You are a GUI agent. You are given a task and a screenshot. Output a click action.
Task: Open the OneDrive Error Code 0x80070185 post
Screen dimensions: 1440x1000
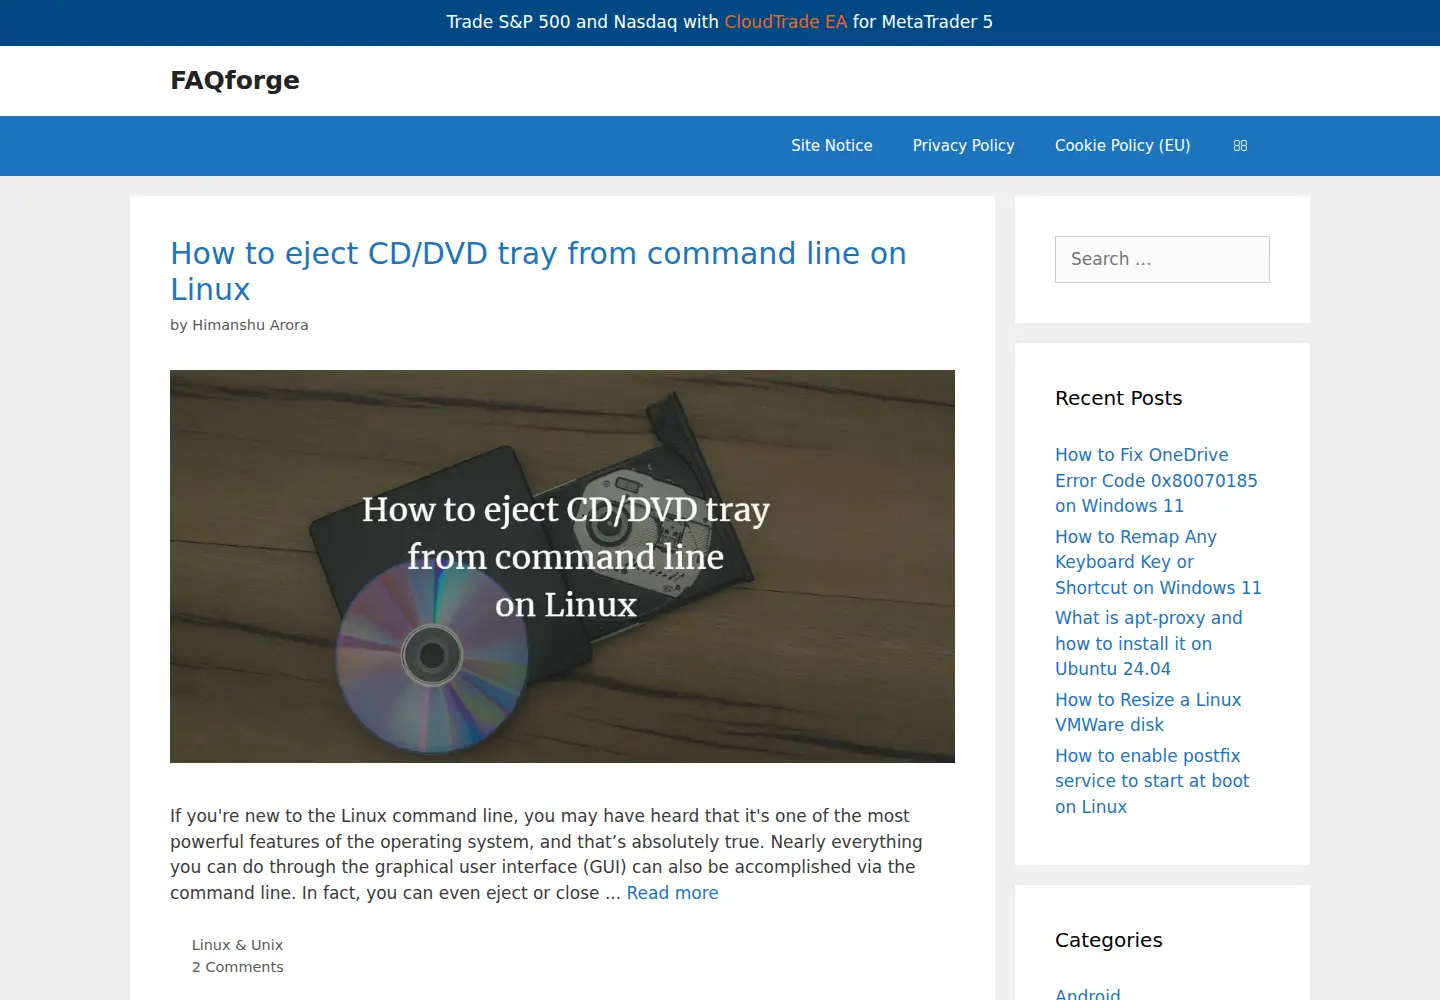[x=1156, y=480]
